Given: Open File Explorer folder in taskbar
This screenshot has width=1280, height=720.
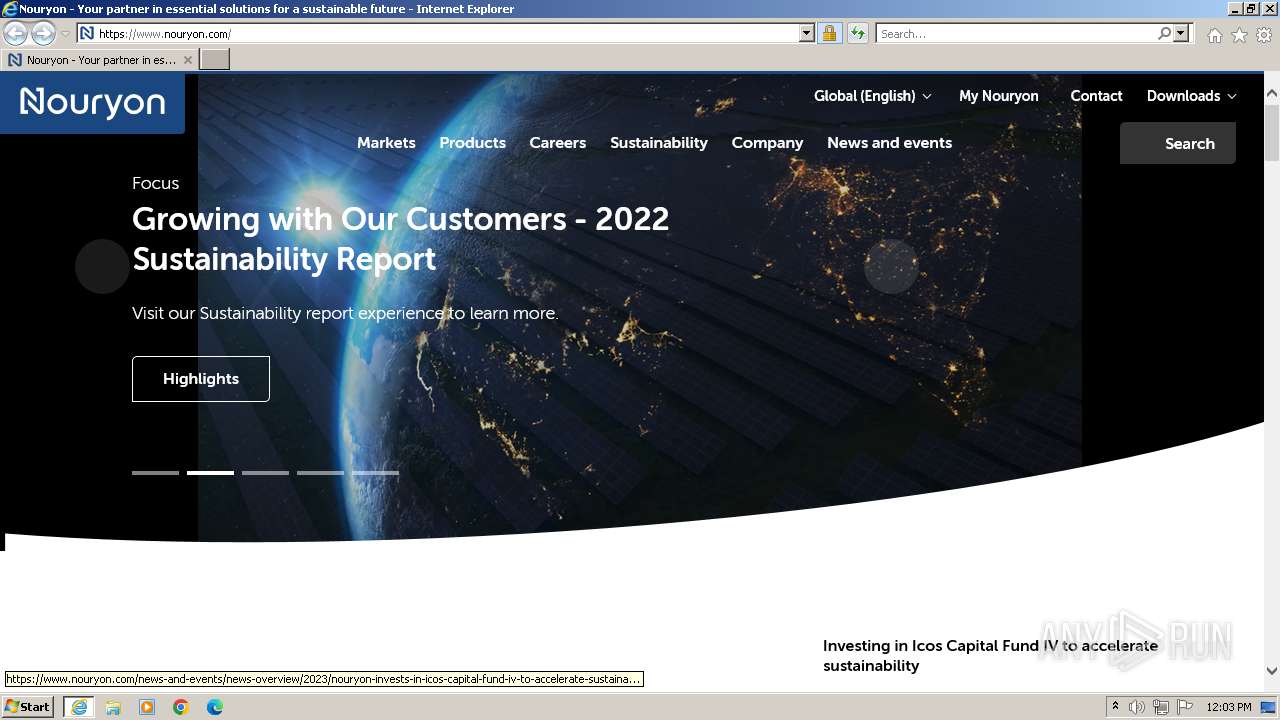Looking at the screenshot, I should (113, 707).
